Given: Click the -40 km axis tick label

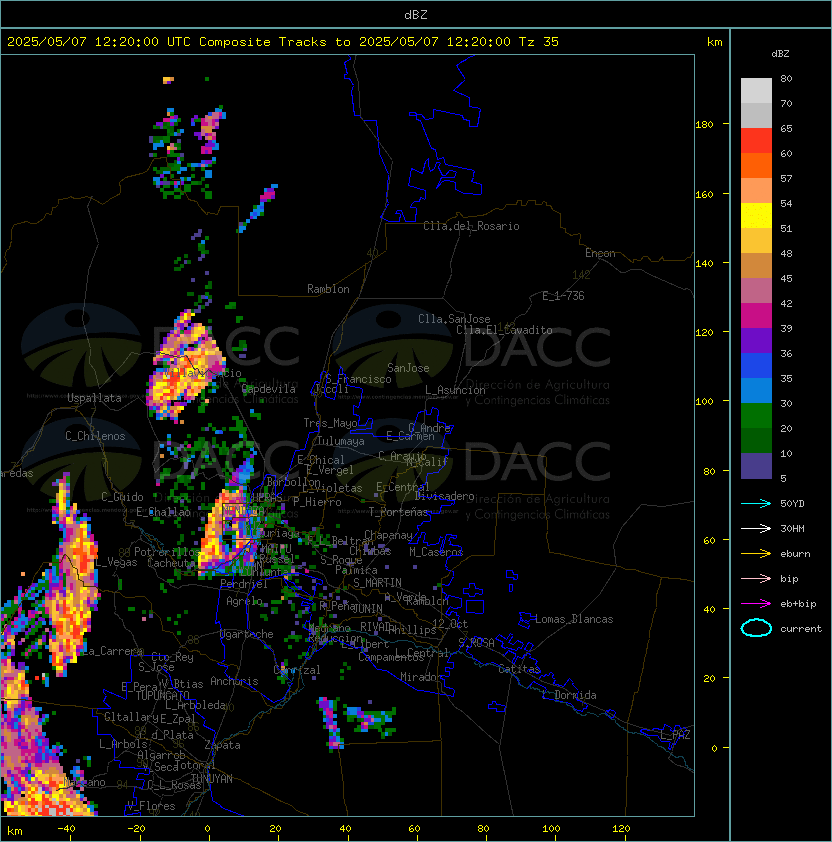Looking at the screenshot, I should (x=67, y=829).
